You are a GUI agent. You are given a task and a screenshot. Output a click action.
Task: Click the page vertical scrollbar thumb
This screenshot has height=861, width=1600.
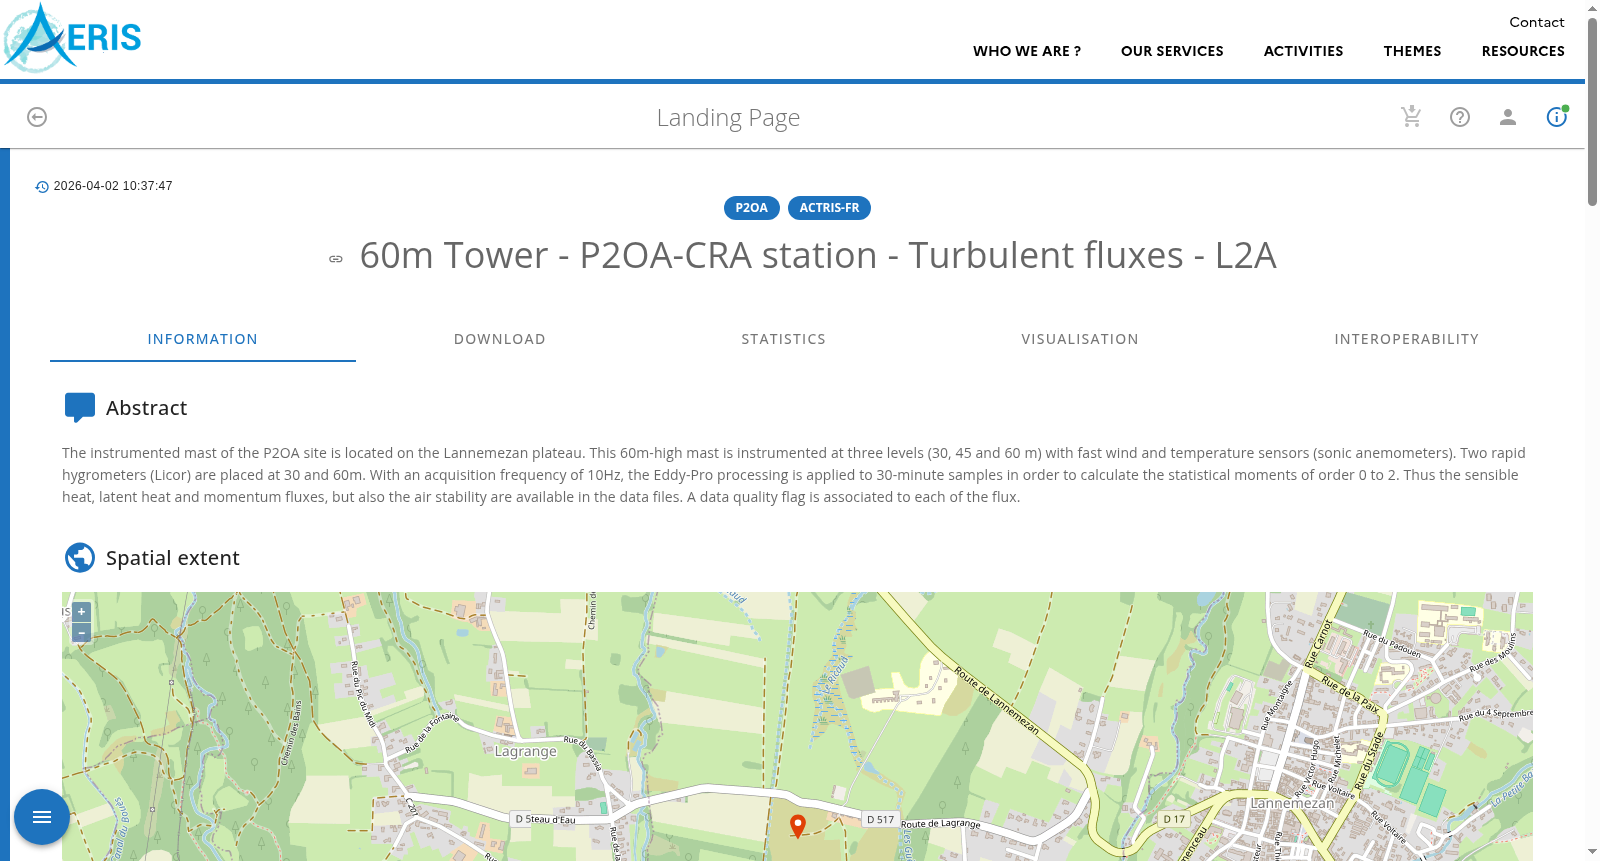[x=1592, y=112]
